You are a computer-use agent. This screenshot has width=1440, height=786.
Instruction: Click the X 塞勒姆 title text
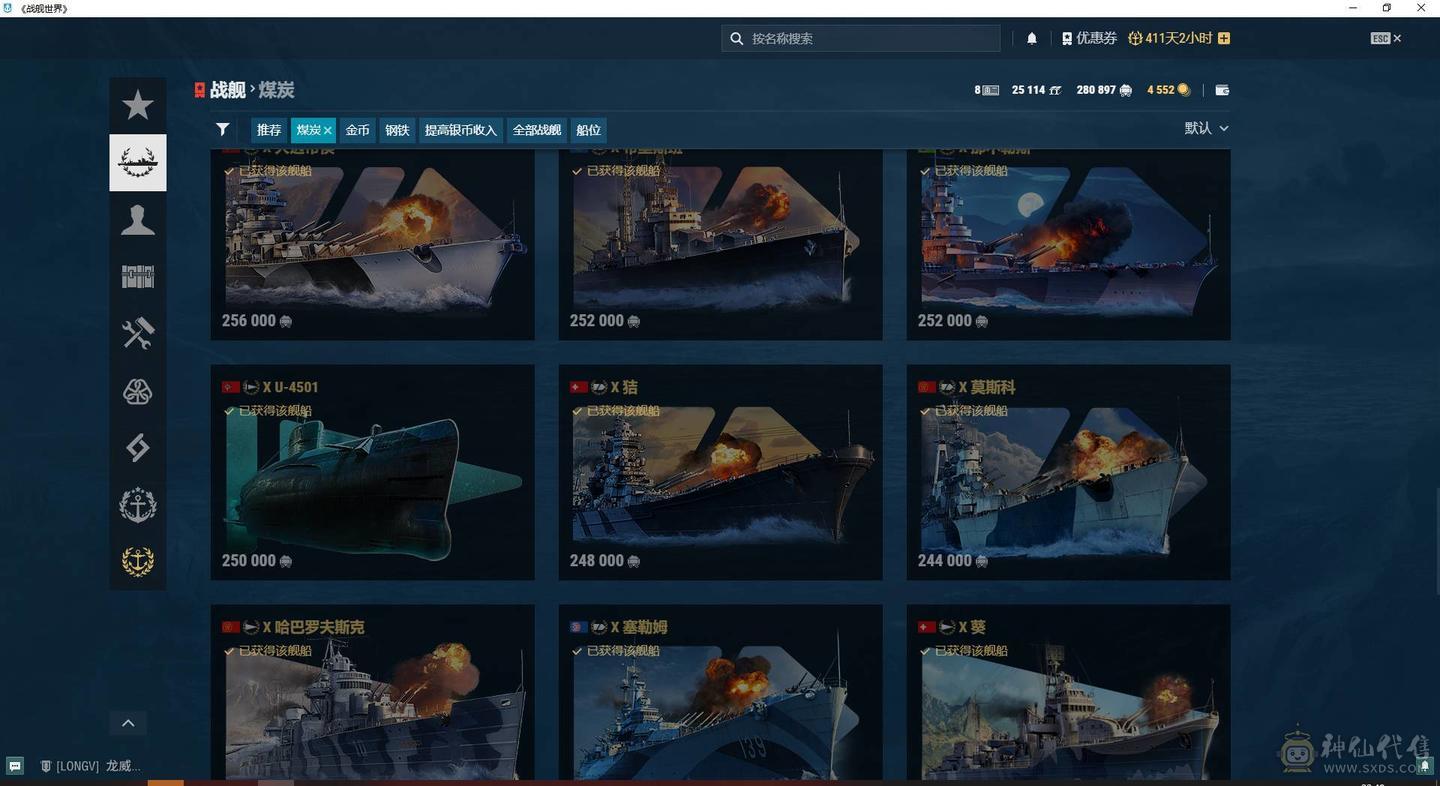638,627
